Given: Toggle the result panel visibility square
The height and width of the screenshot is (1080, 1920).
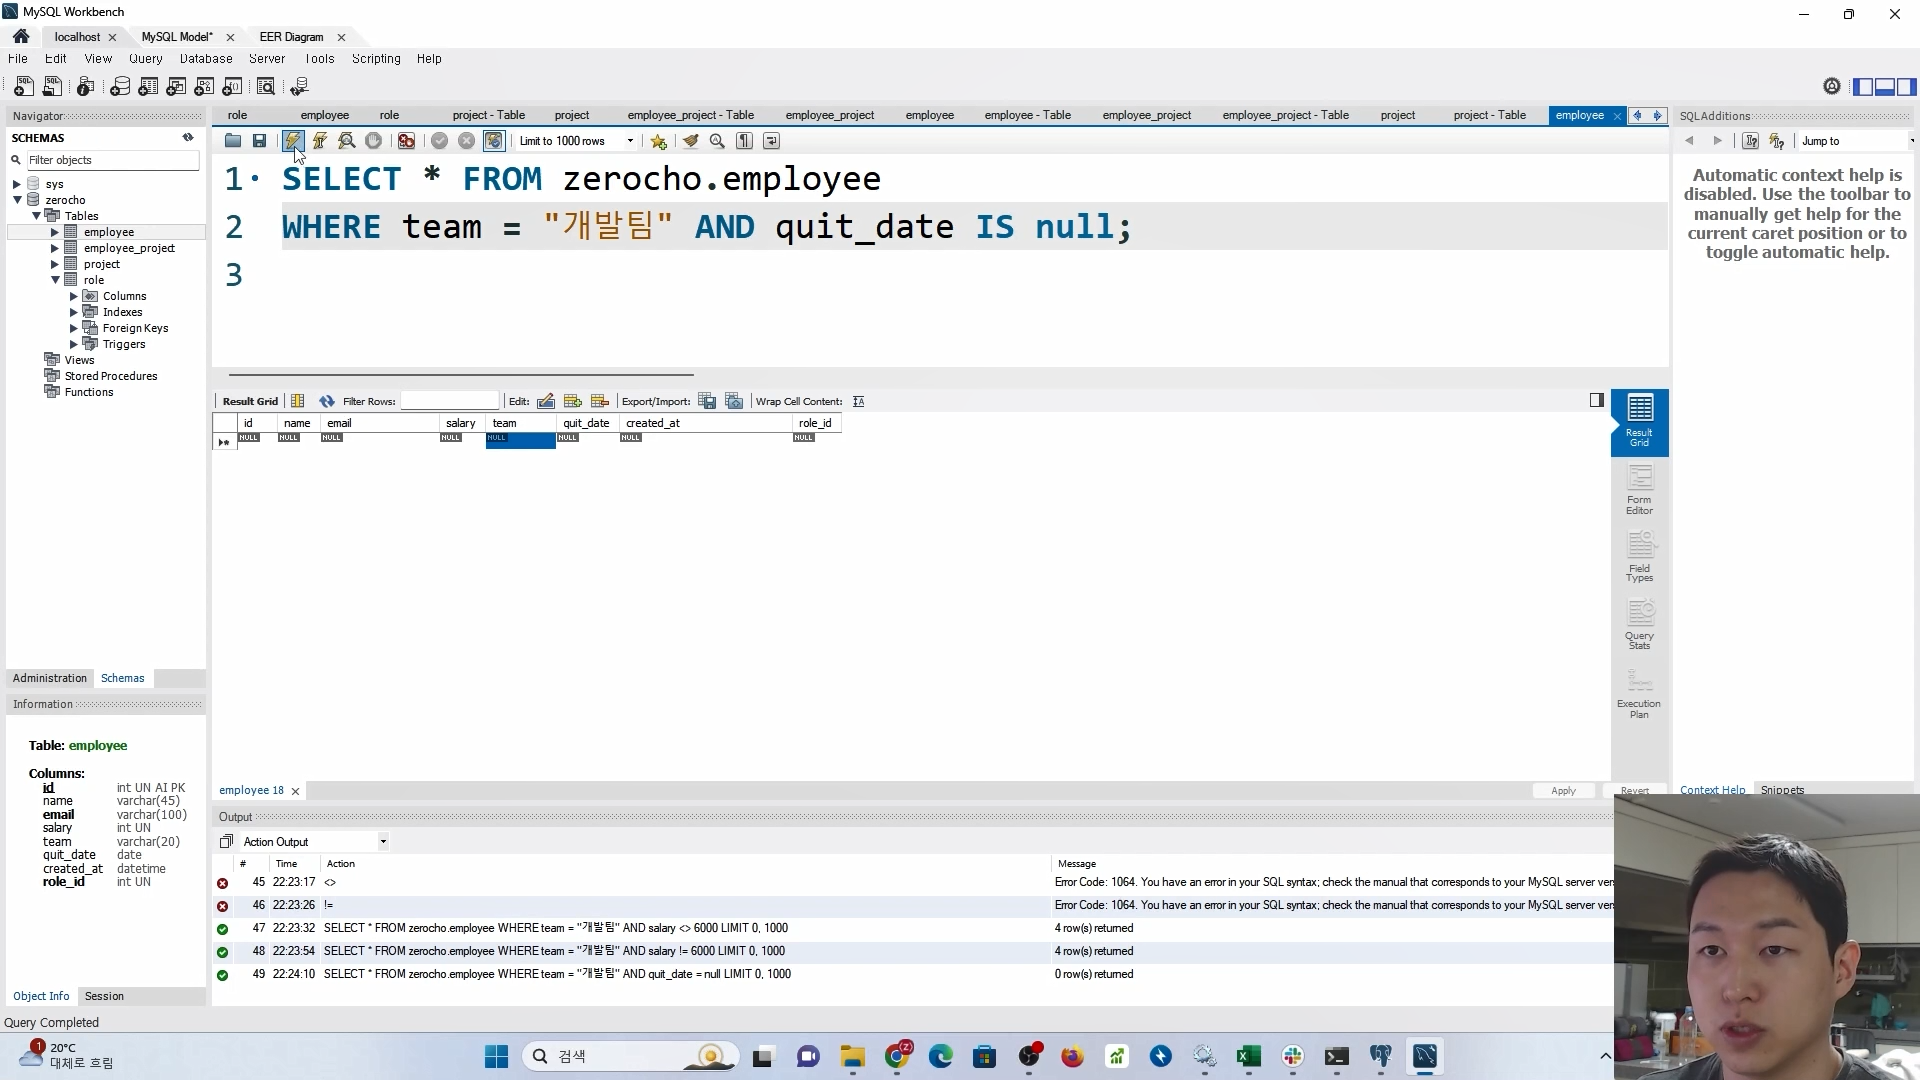Looking at the screenshot, I should point(1597,400).
